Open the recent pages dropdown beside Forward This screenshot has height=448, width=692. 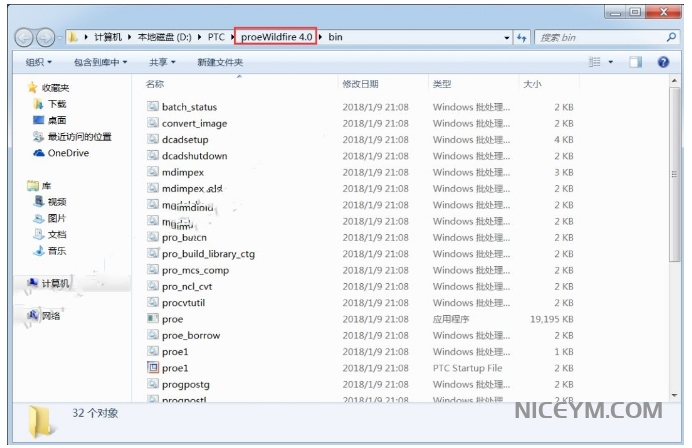pyautogui.click(x=60, y=38)
